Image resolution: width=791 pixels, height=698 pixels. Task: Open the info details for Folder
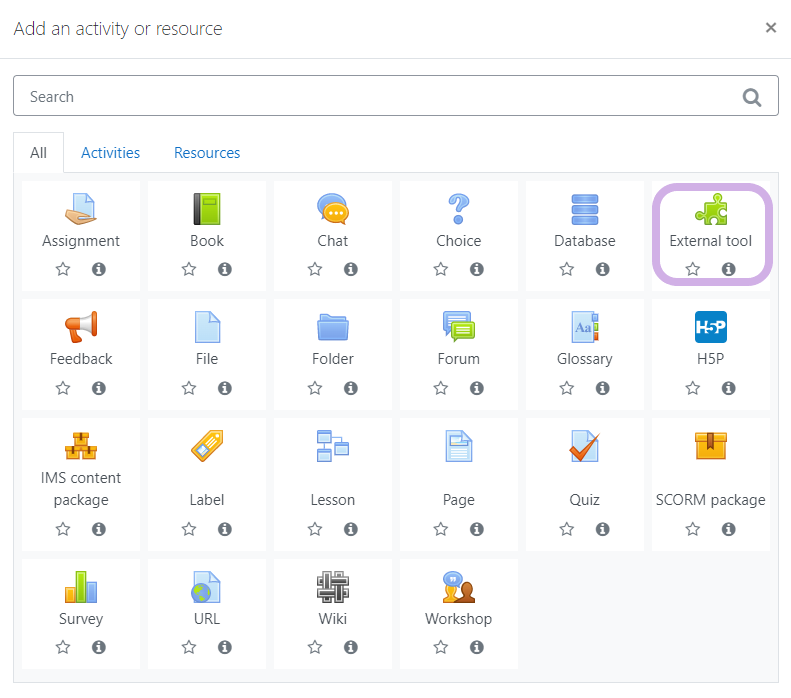[x=351, y=388]
